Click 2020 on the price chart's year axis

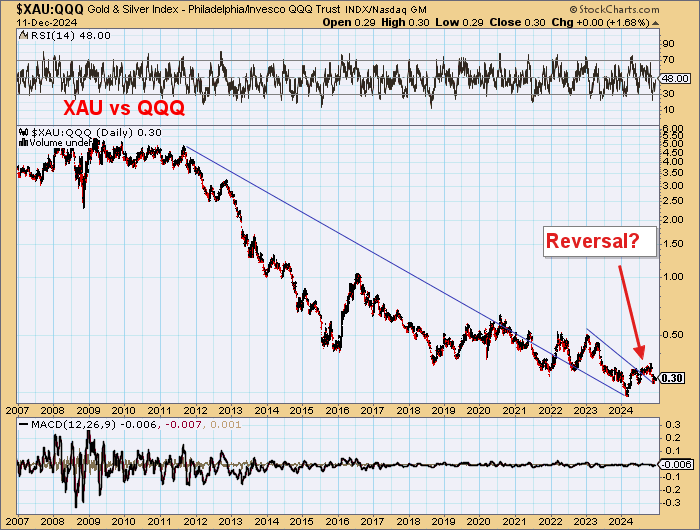[479, 410]
